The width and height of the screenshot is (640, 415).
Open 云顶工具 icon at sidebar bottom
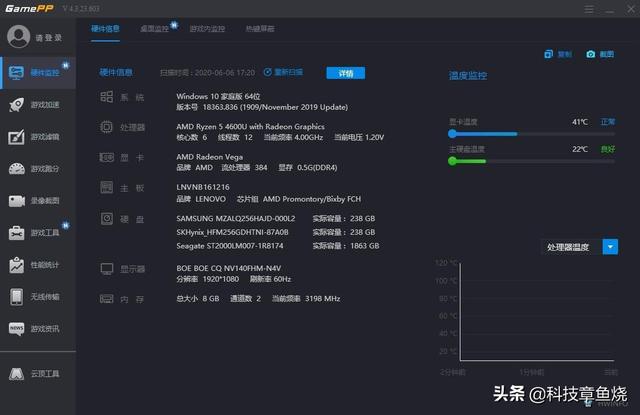[x=16, y=374]
